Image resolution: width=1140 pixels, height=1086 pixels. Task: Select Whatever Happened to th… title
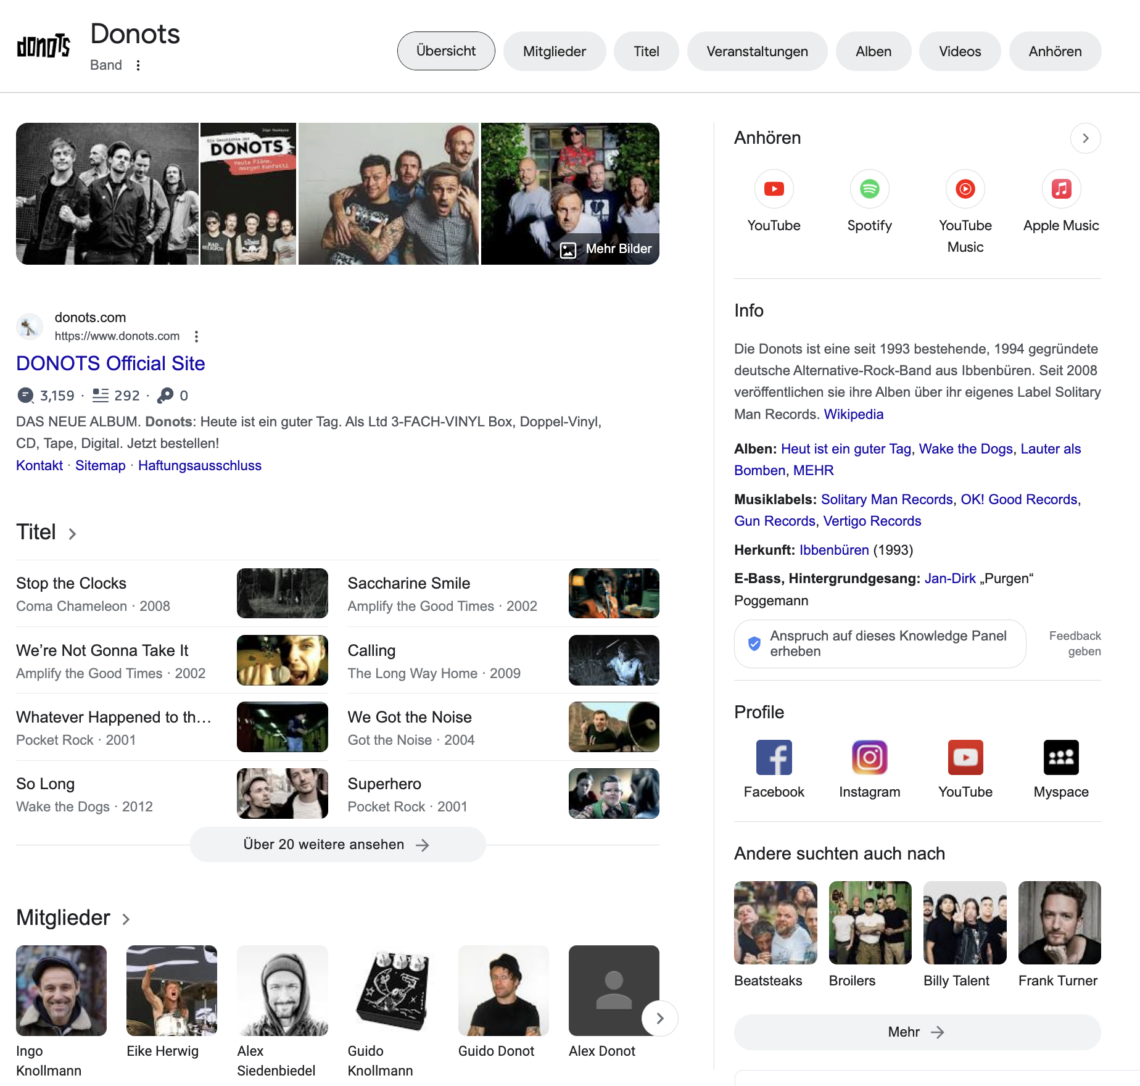coord(114,717)
